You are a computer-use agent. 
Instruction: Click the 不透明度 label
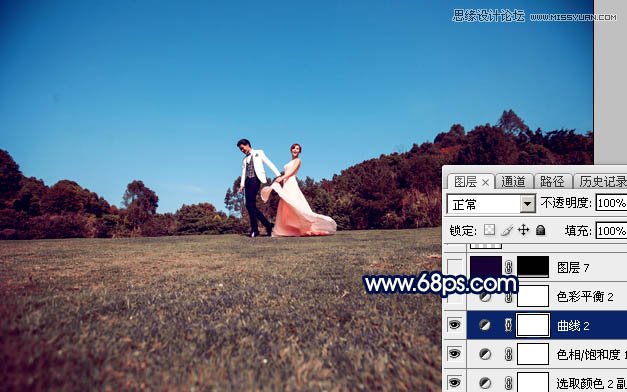[566, 203]
